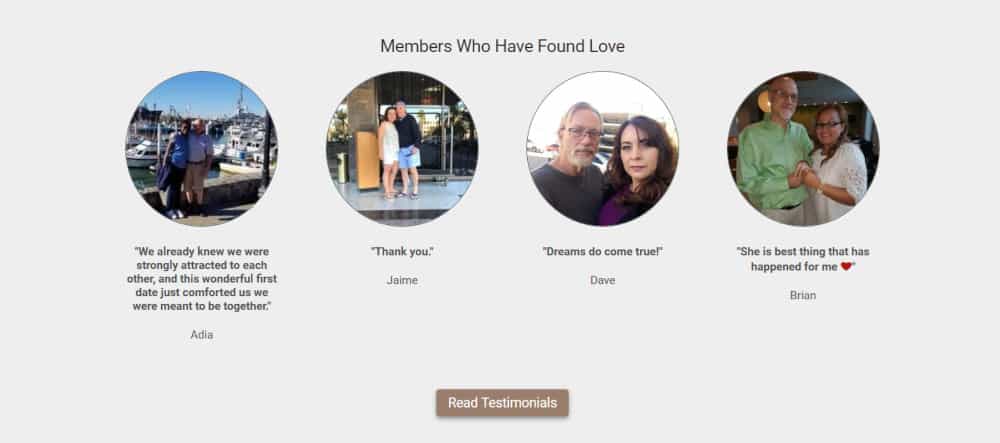Click the "Dreams do come true!" quote

[602, 251]
